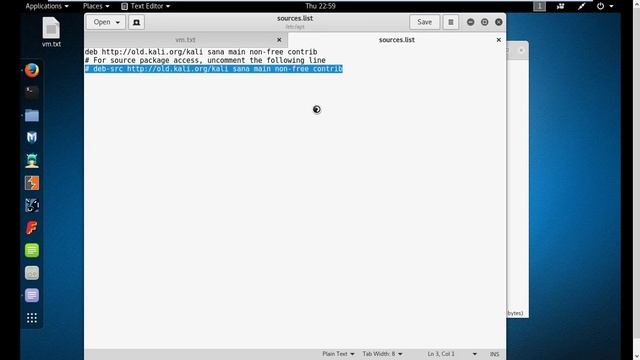640x360 pixels.
Task: Open vm.txt desktop file icon
Action: click(51, 32)
